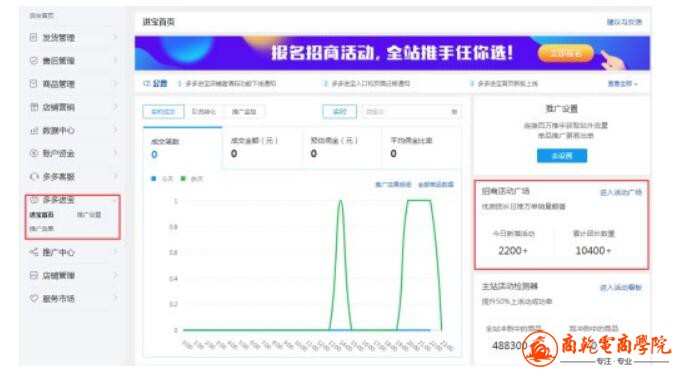Viewport: 677px width, 374px height.
Task: Expand 查看全部 announcements dropdown
Action: coord(623,84)
